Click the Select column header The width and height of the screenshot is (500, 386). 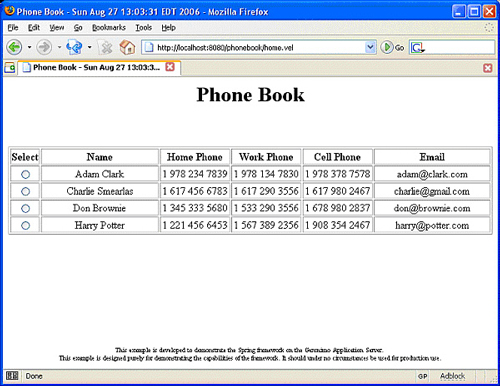pyautogui.click(x=25, y=157)
